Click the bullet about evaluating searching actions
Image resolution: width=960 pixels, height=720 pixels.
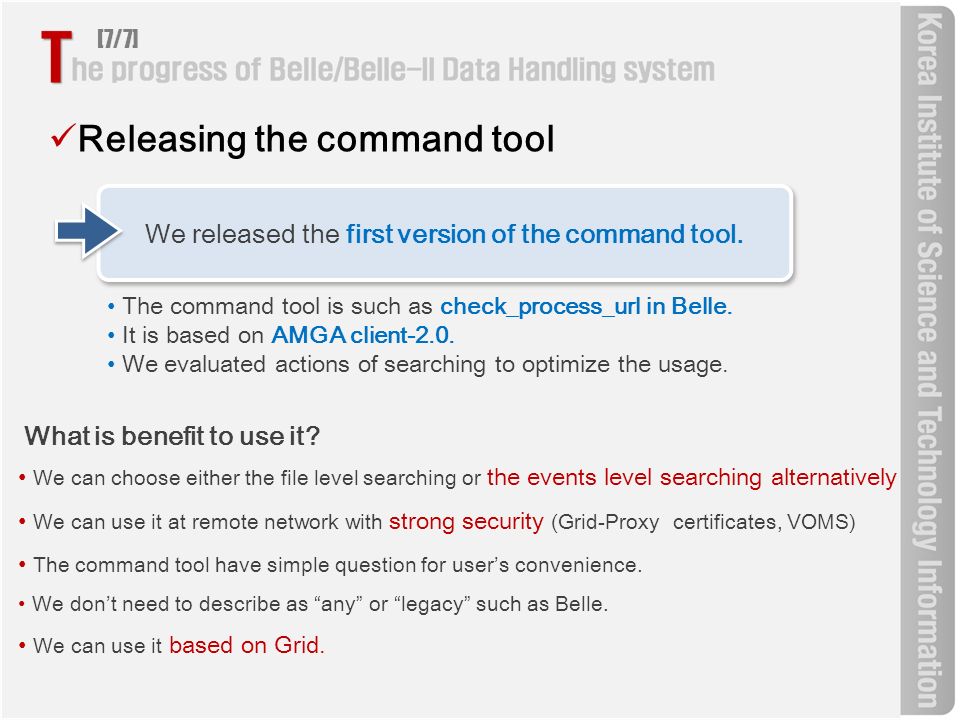(418, 365)
